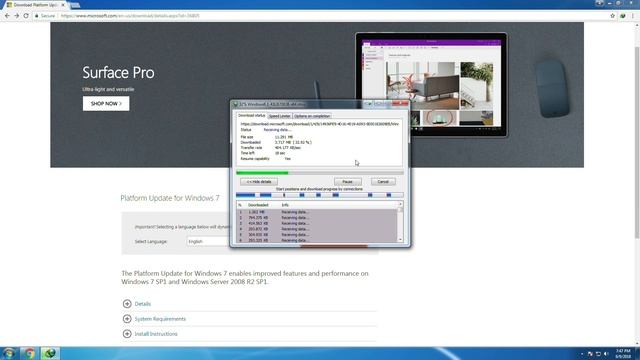Click the Transfer rate value in the dialog
The image size is (640, 360).
click(287, 148)
